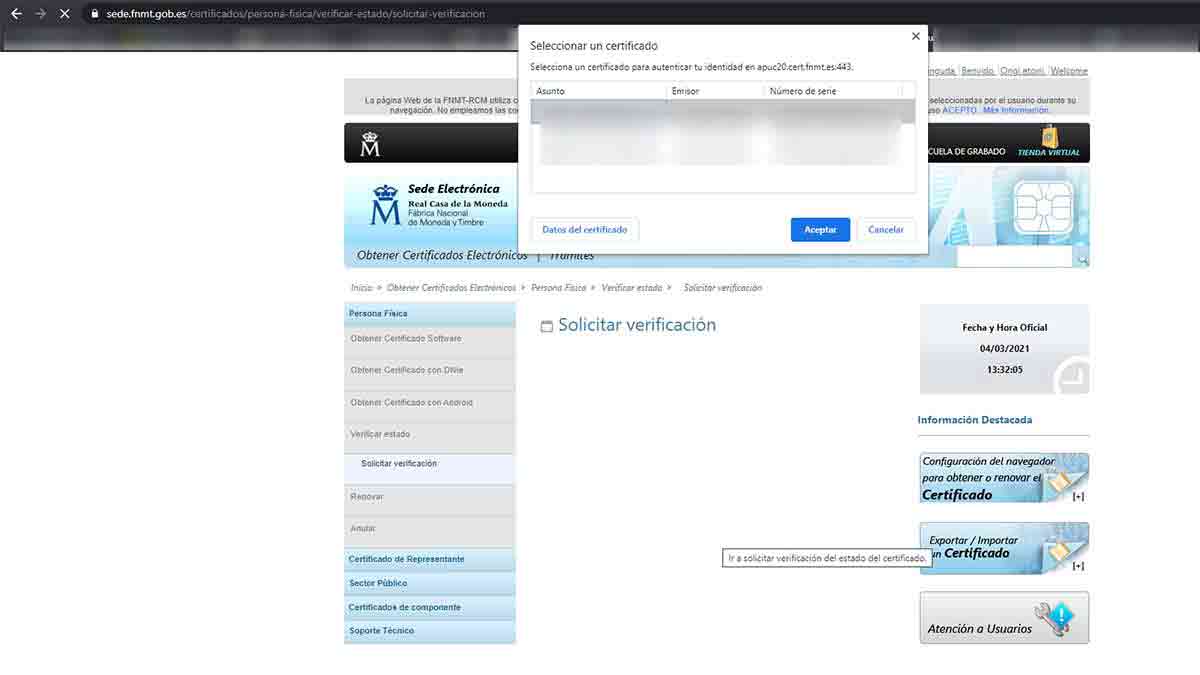Click the ACEPTO cookies link
Image resolution: width=1200 pixels, height=675 pixels.
pyautogui.click(x=958, y=109)
